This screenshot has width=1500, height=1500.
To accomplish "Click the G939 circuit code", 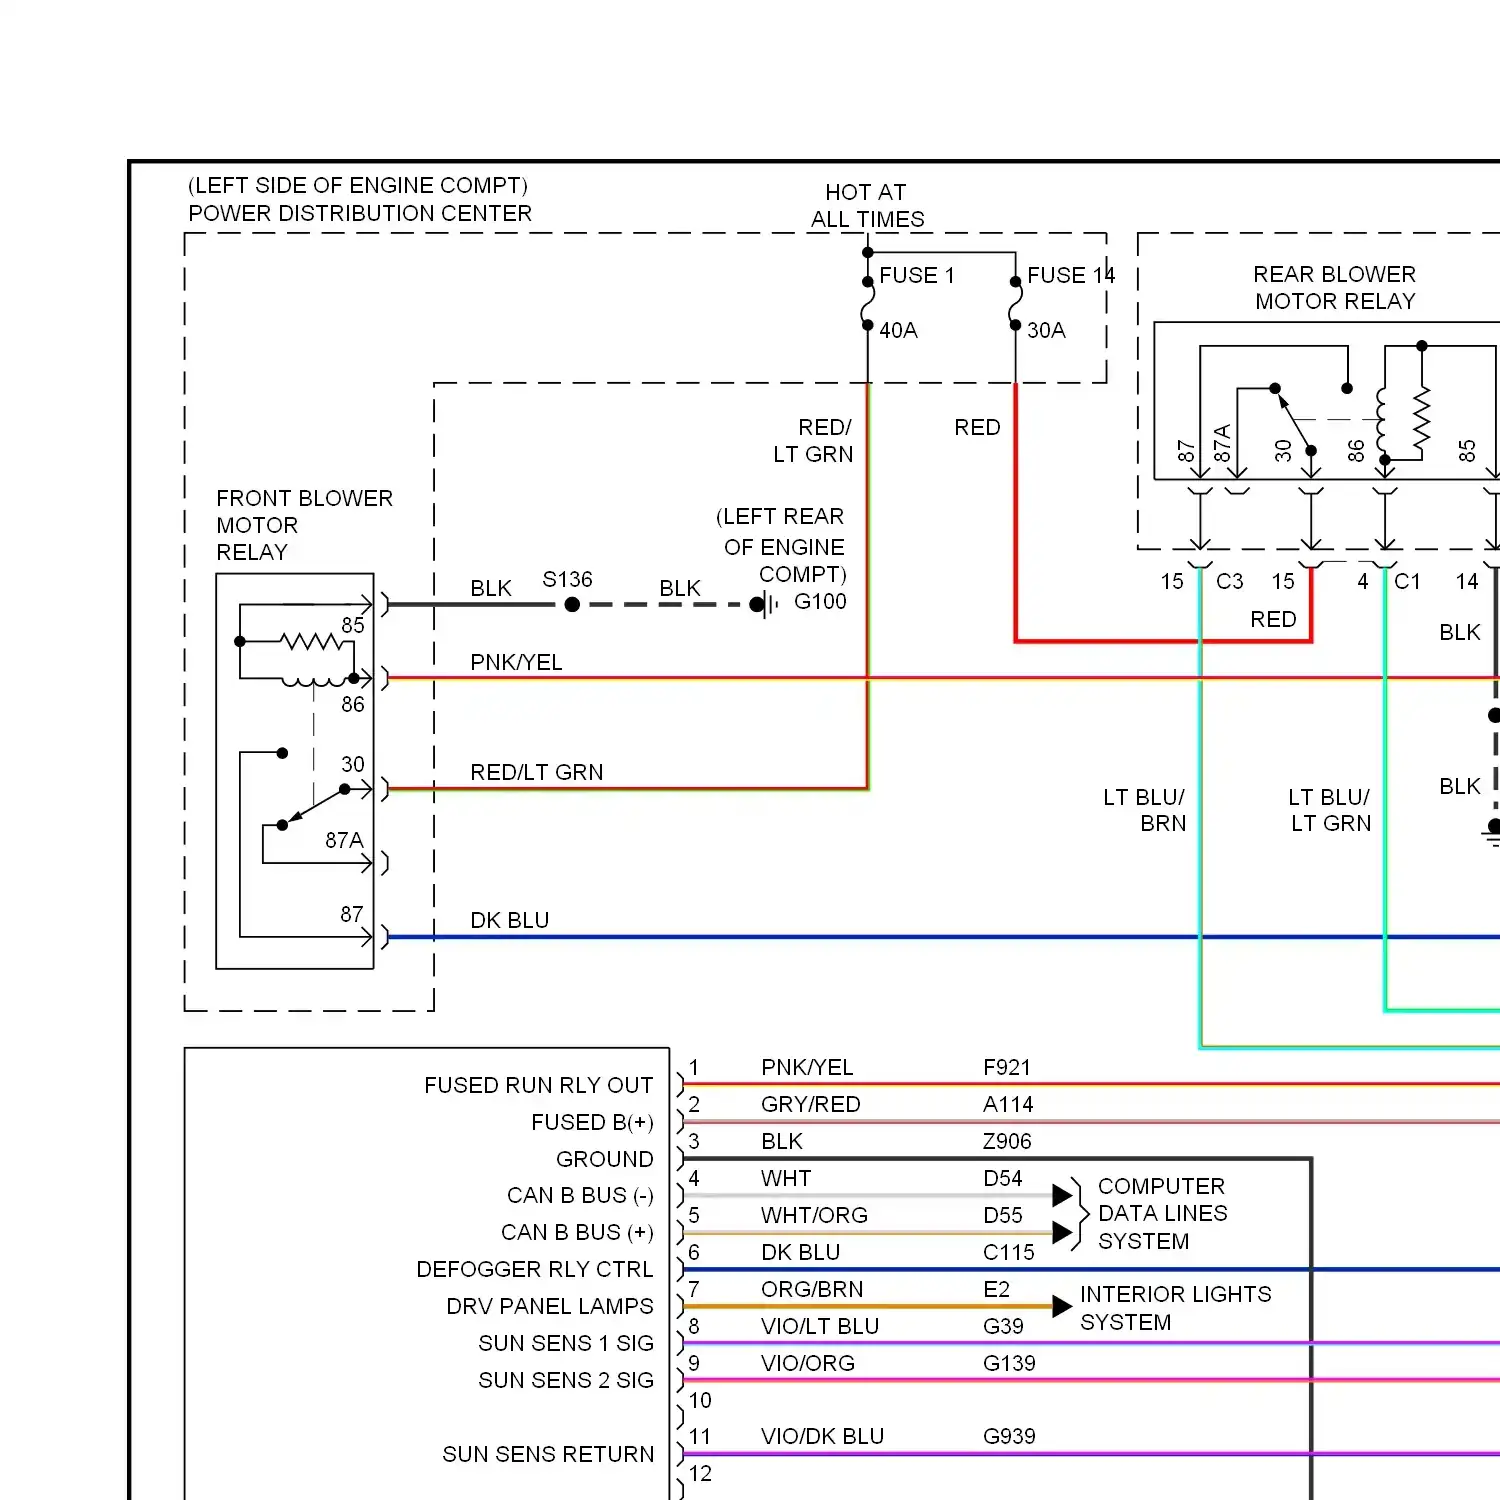I will point(1009,1436).
